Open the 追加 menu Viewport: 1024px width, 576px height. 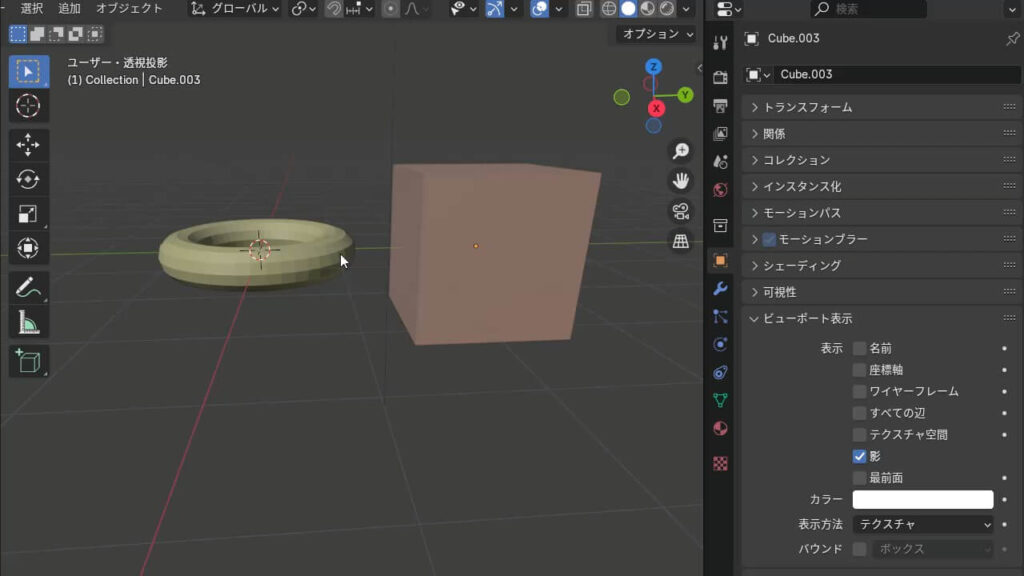69,8
